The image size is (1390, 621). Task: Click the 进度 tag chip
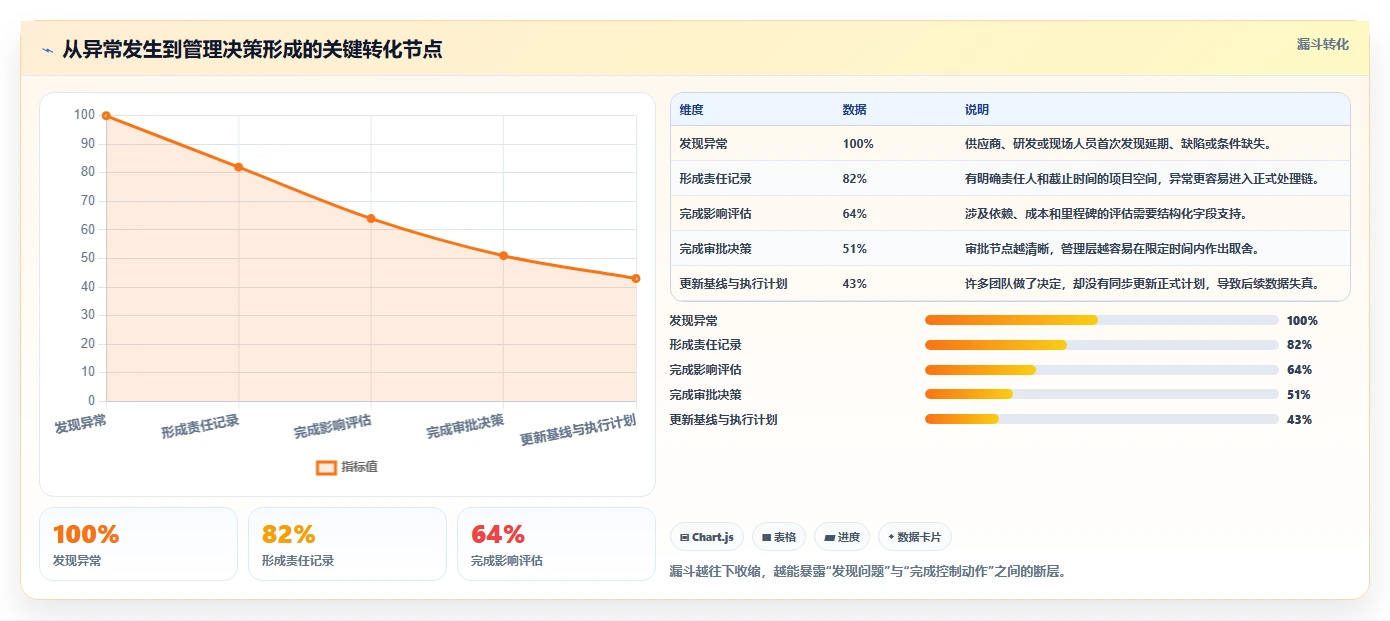(x=842, y=537)
